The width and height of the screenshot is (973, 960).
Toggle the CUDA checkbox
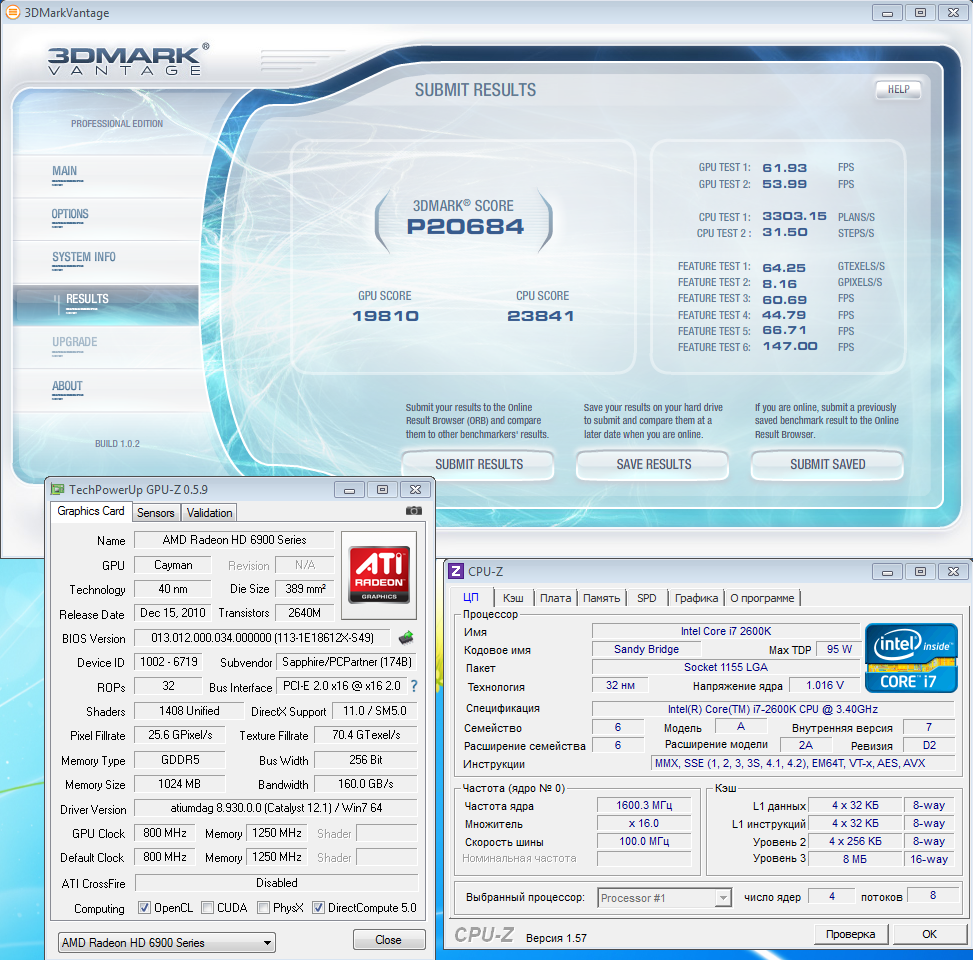[207, 908]
